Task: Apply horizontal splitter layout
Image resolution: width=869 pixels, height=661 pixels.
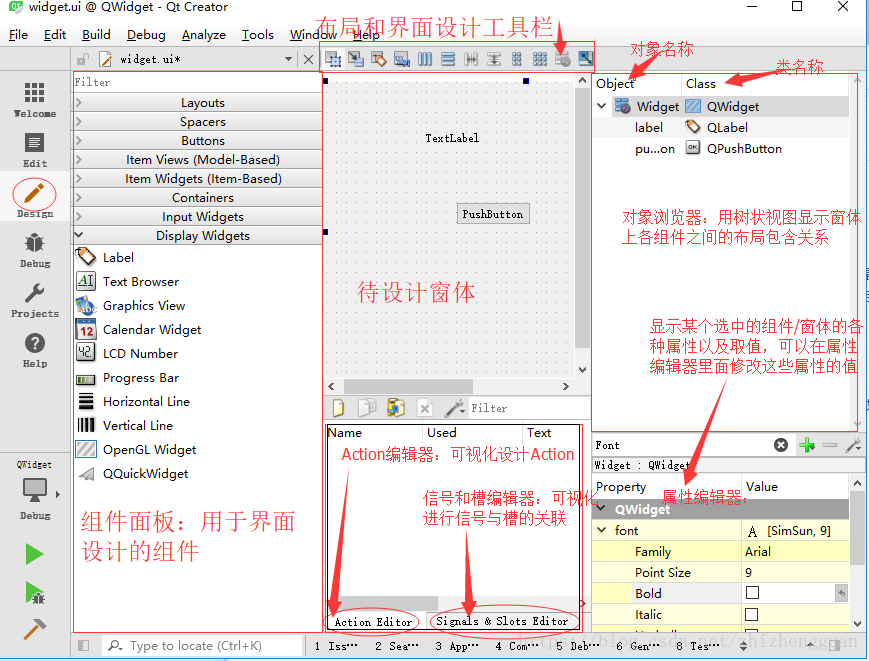Action: [471, 59]
